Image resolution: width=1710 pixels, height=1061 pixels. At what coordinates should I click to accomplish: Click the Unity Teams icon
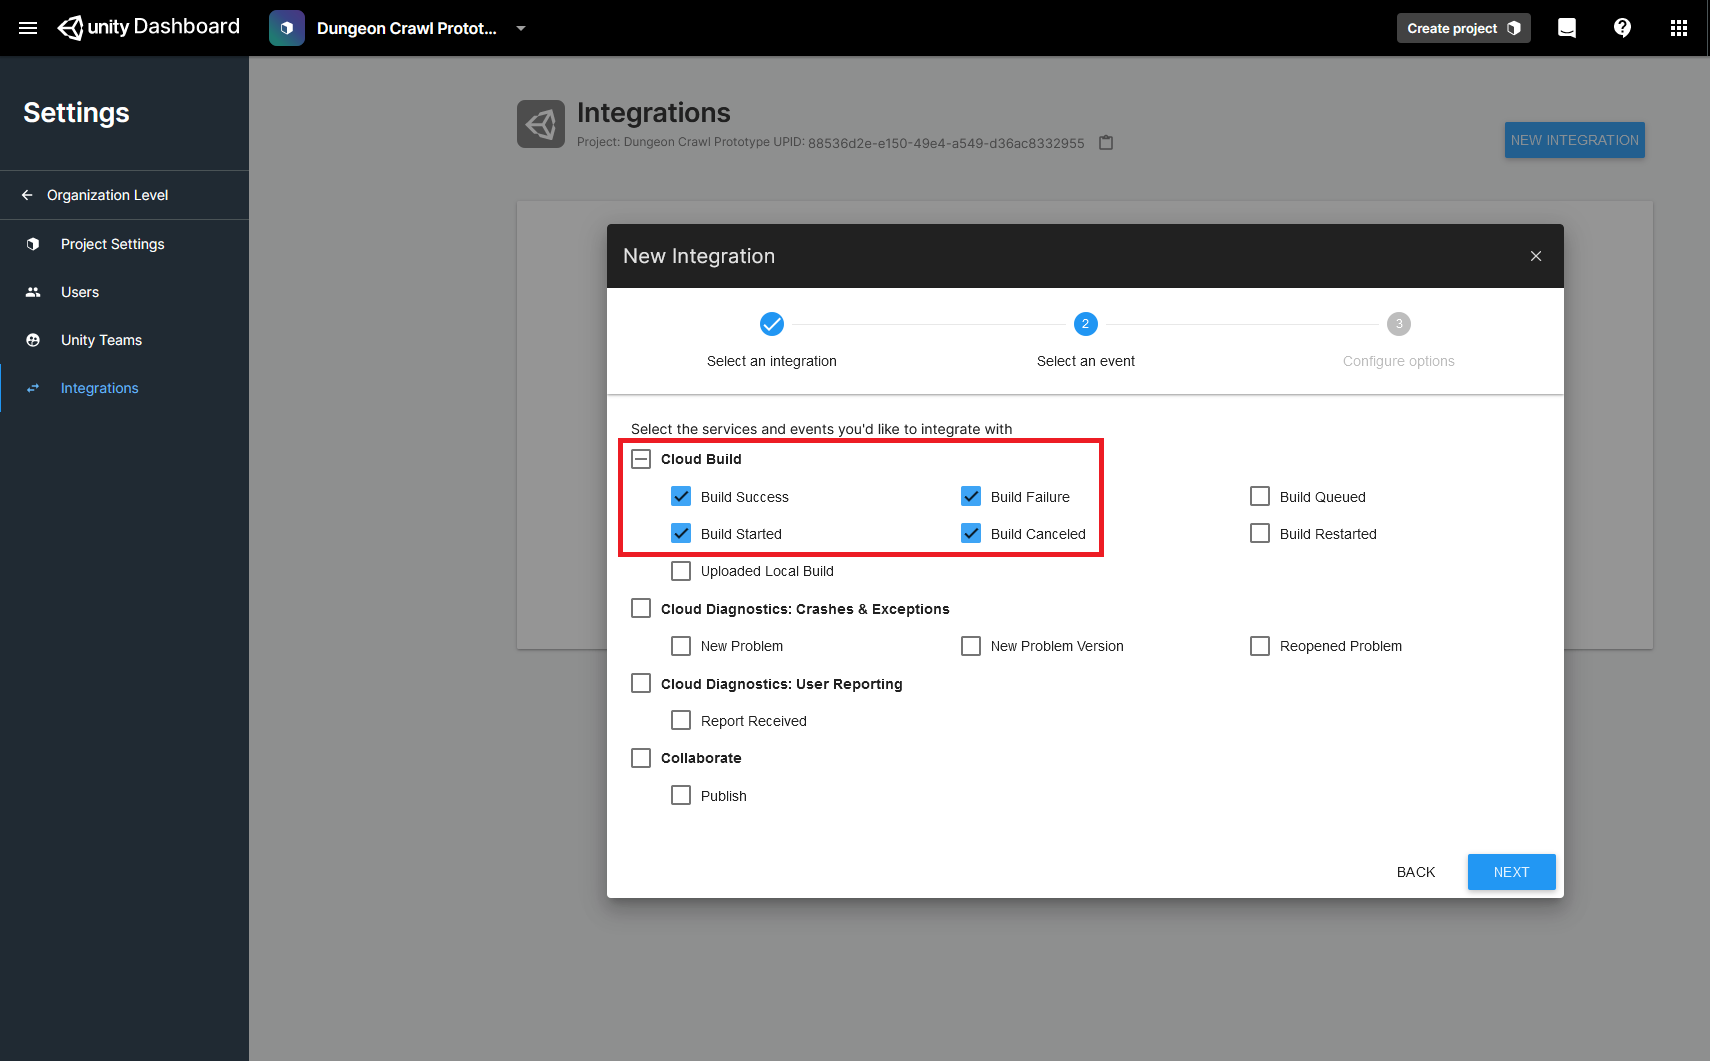[x=33, y=340]
